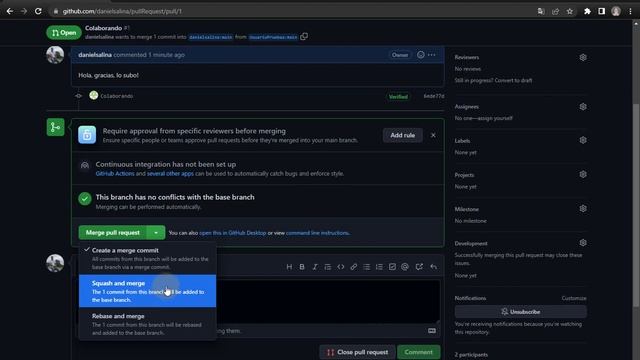640x360 pixels.
Task: Toggle the browser side panel icon
Action: [x=602, y=11]
